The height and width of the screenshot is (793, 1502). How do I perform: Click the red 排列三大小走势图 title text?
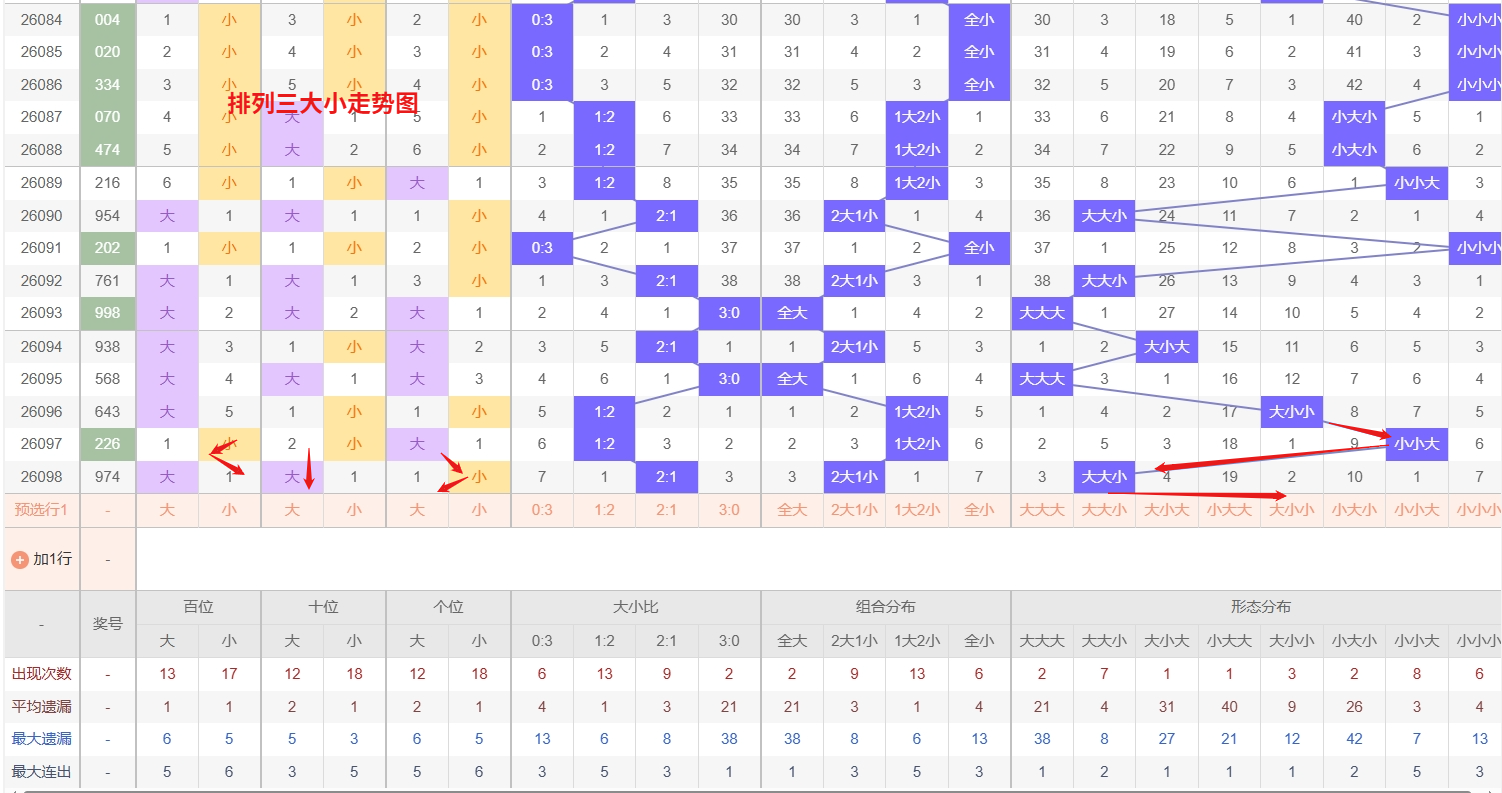[x=323, y=102]
